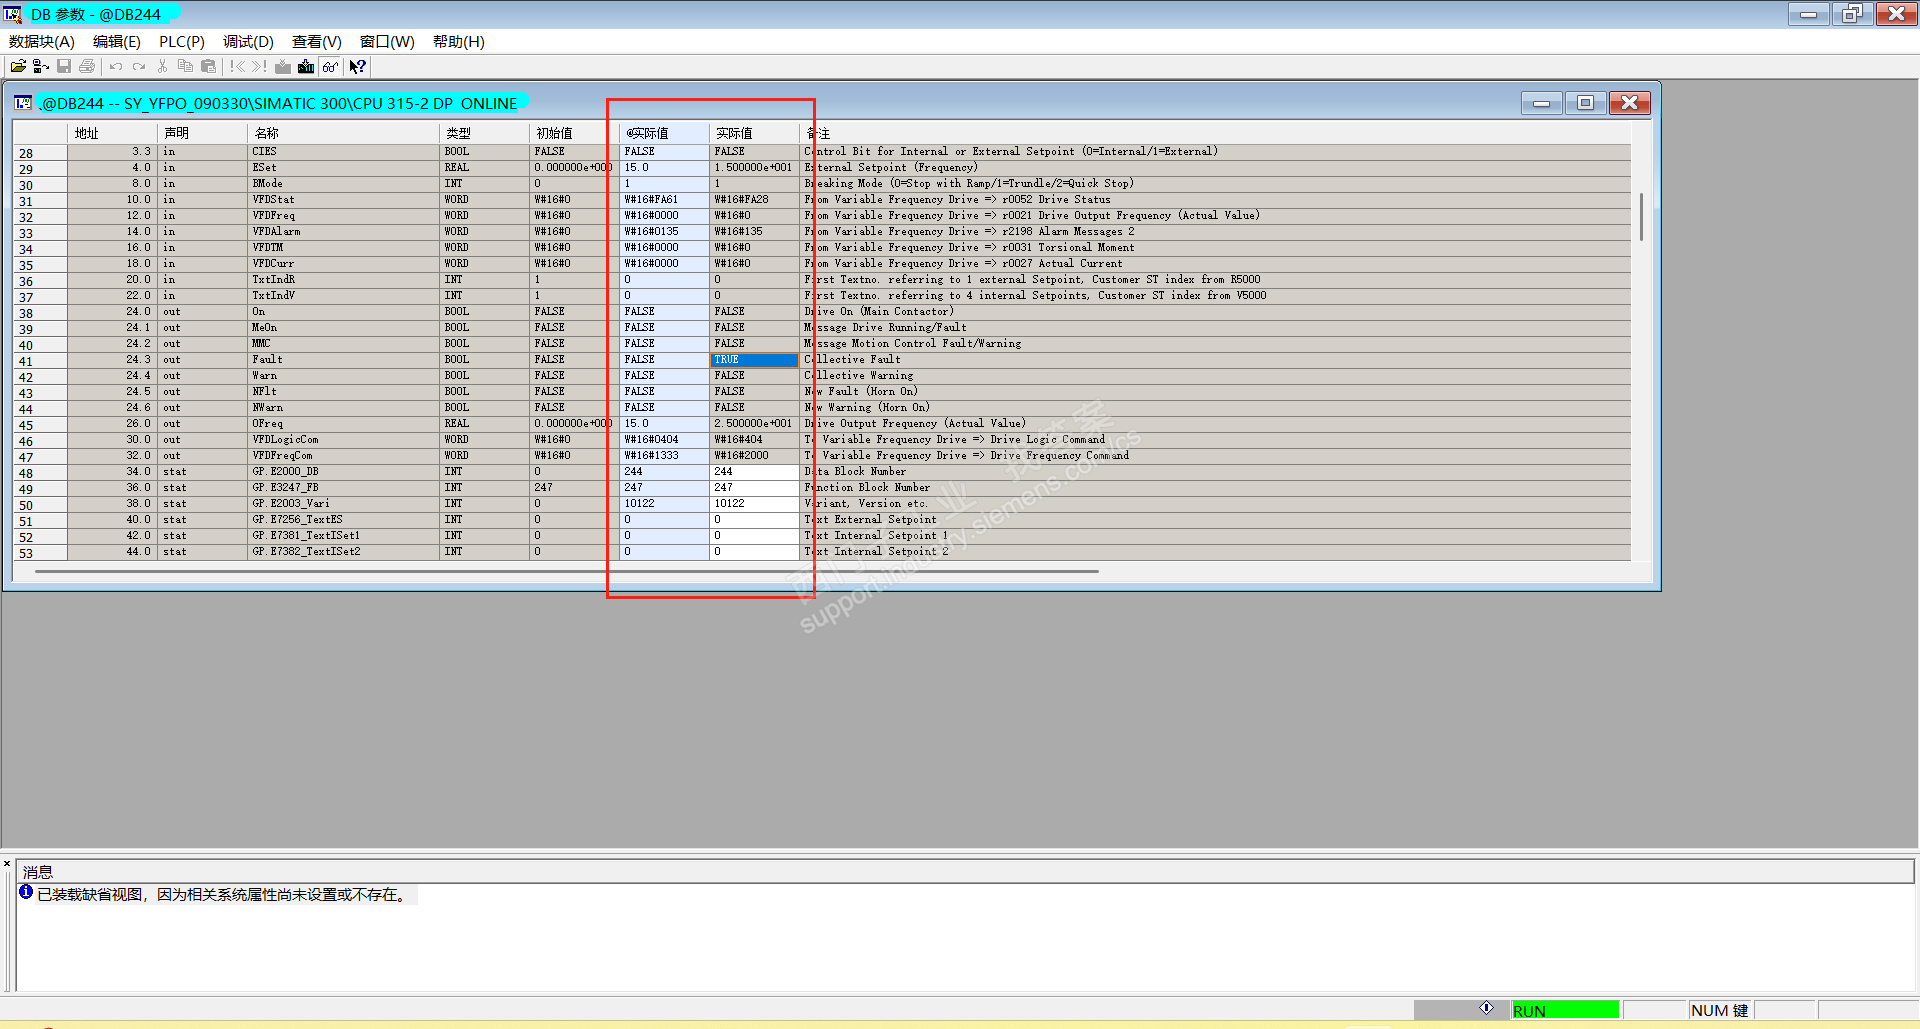This screenshot has height=1029, width=1920.
Task: Click the actual value 2.500000e+001
Action: pos(752,424)
